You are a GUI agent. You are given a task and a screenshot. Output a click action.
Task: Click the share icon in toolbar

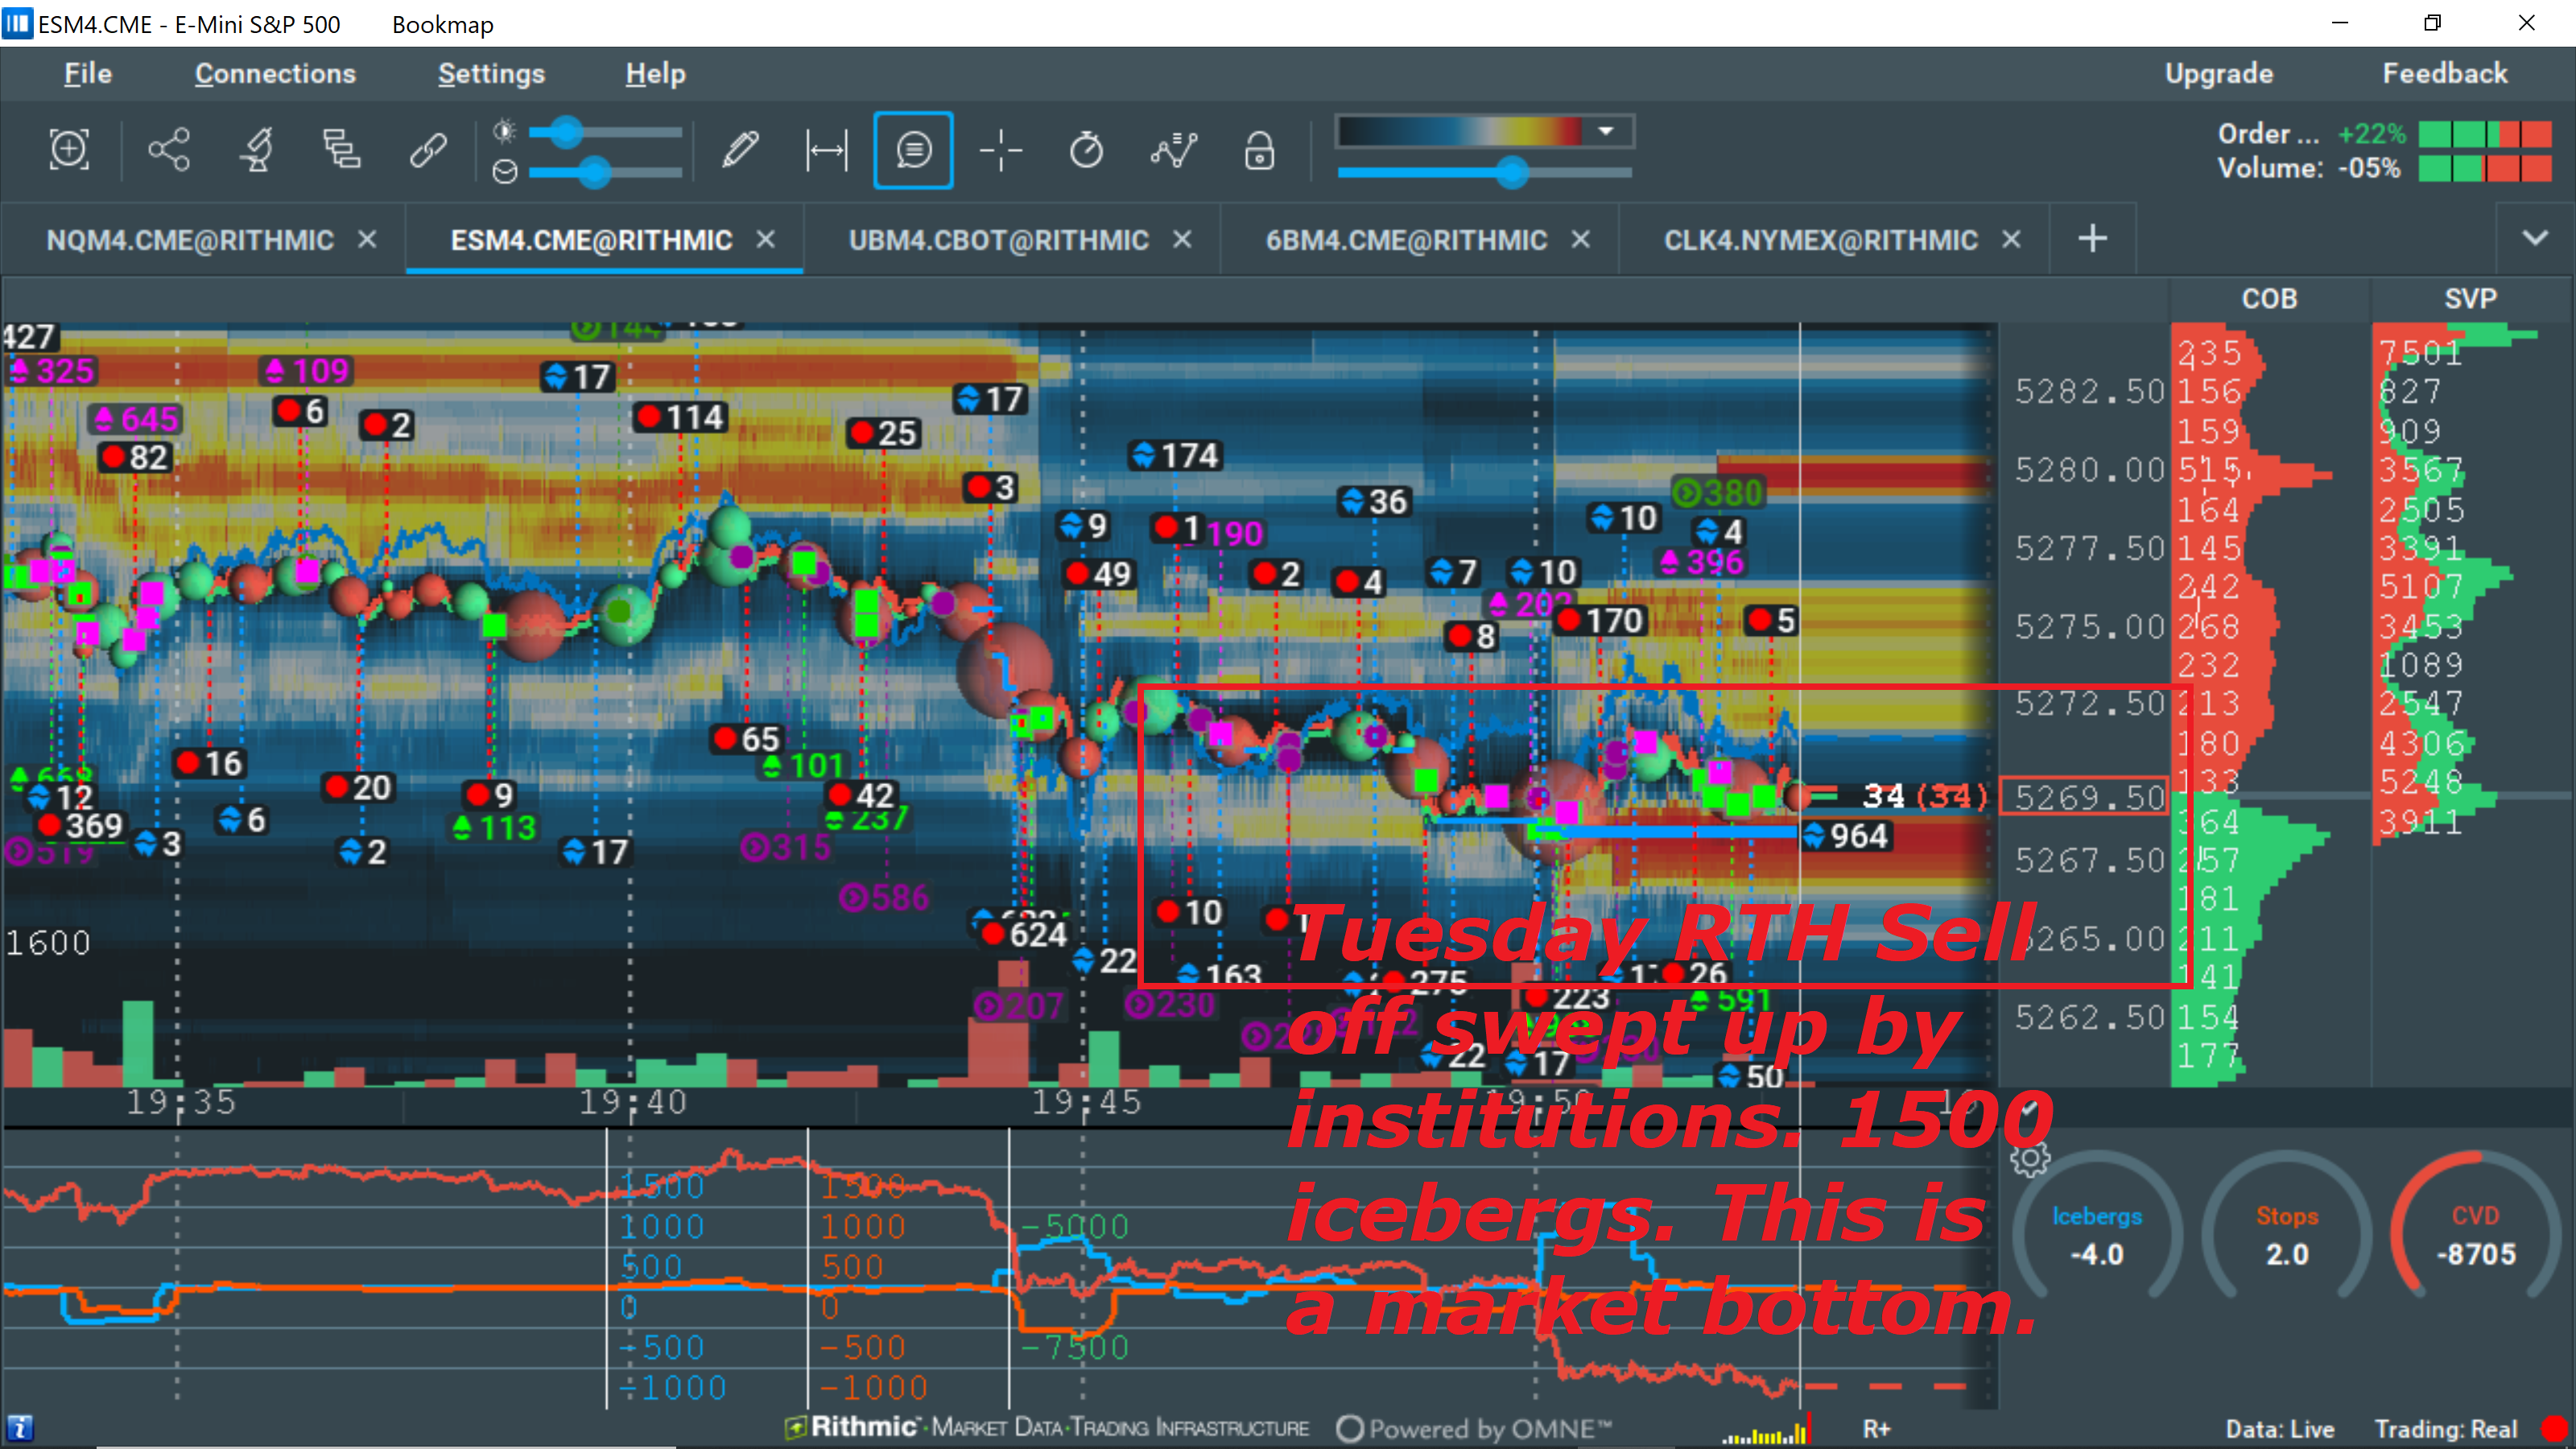(x=169, y=150)
